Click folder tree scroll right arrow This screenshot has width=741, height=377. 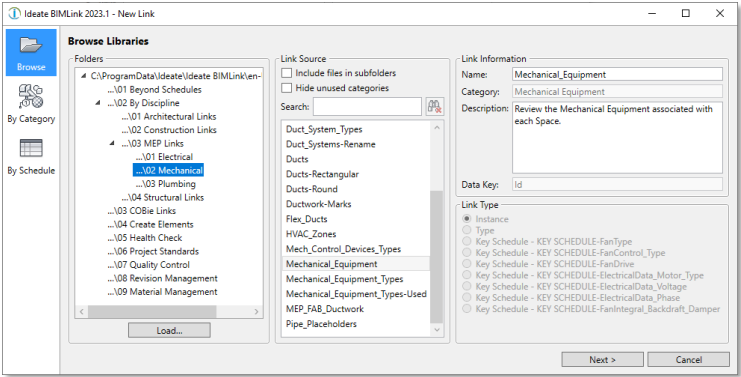click(x=257, y=311)
